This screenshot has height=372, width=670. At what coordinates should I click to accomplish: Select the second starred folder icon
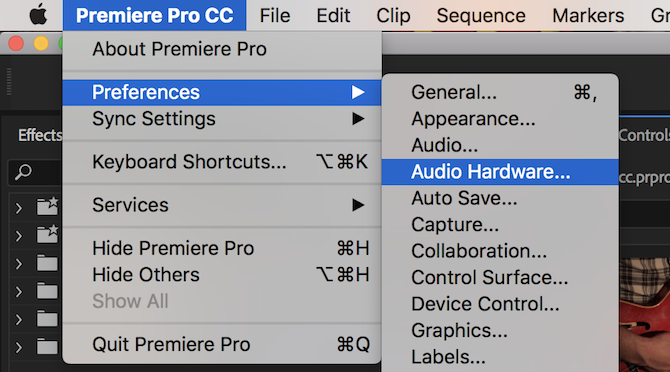[47, 234]
